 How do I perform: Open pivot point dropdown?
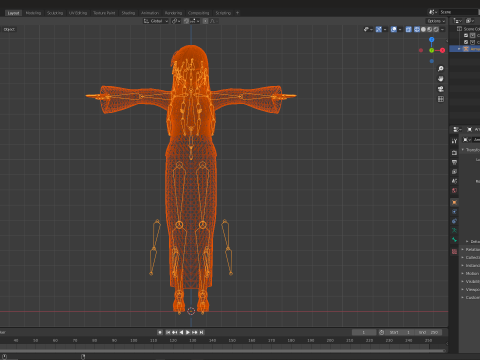(176, 21)
